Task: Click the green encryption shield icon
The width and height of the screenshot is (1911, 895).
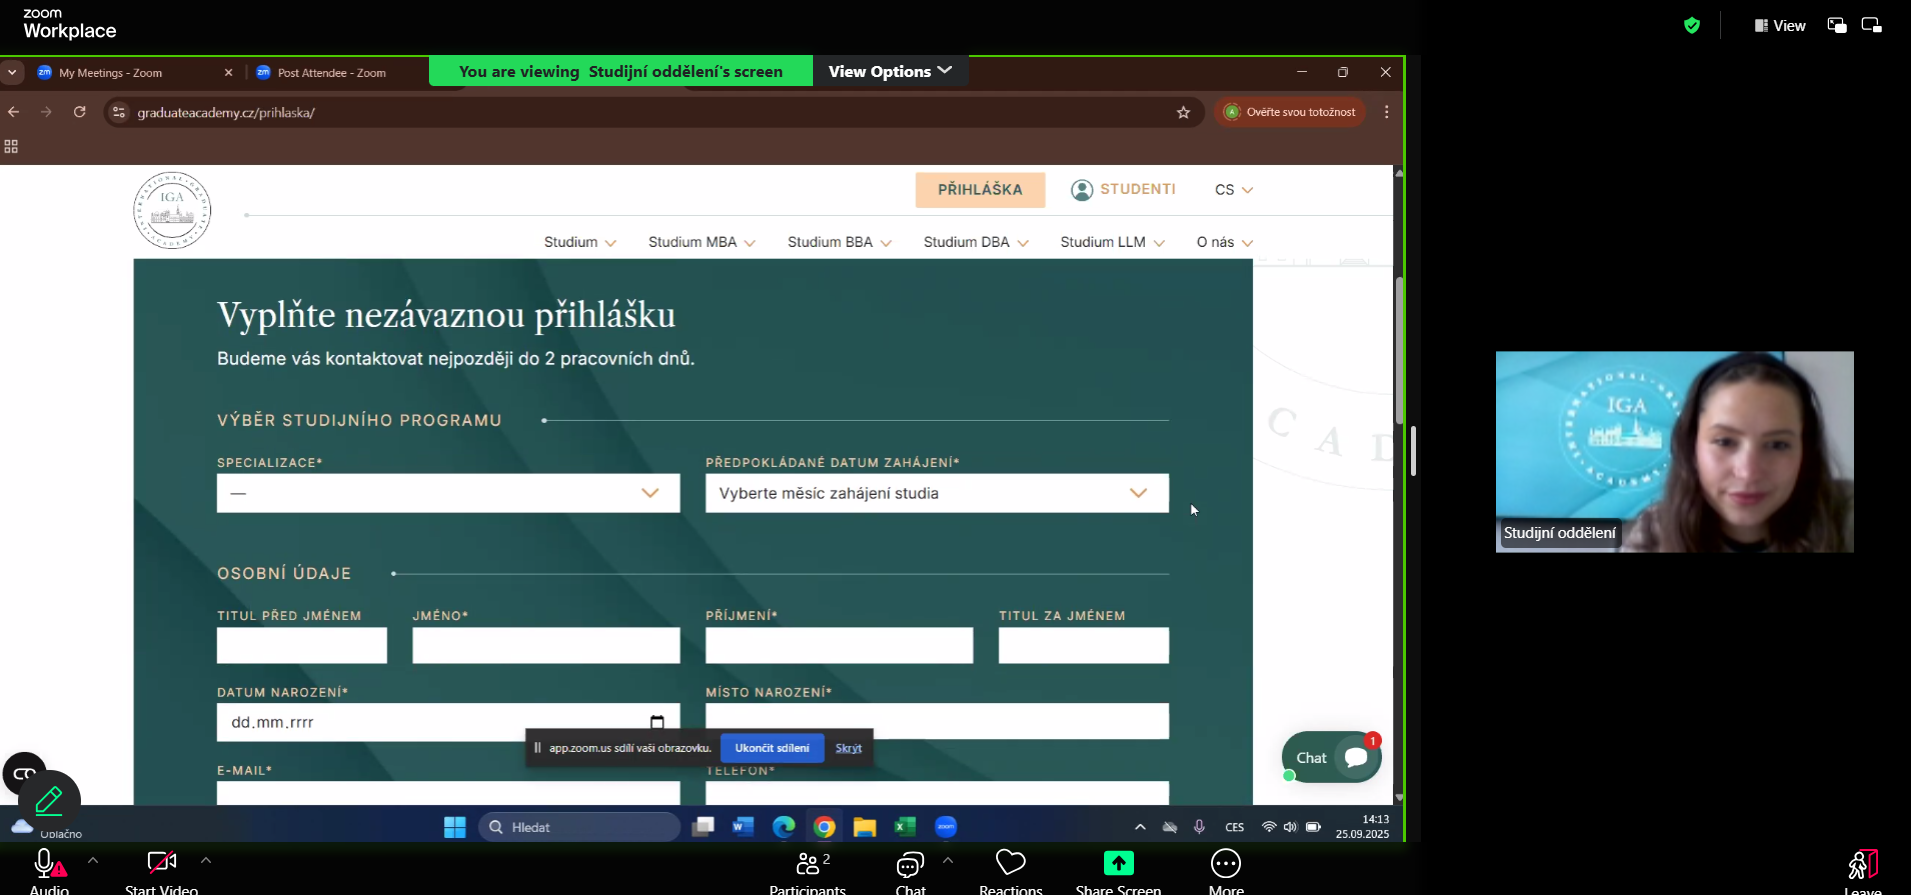Action: [x=1691, y=26]
